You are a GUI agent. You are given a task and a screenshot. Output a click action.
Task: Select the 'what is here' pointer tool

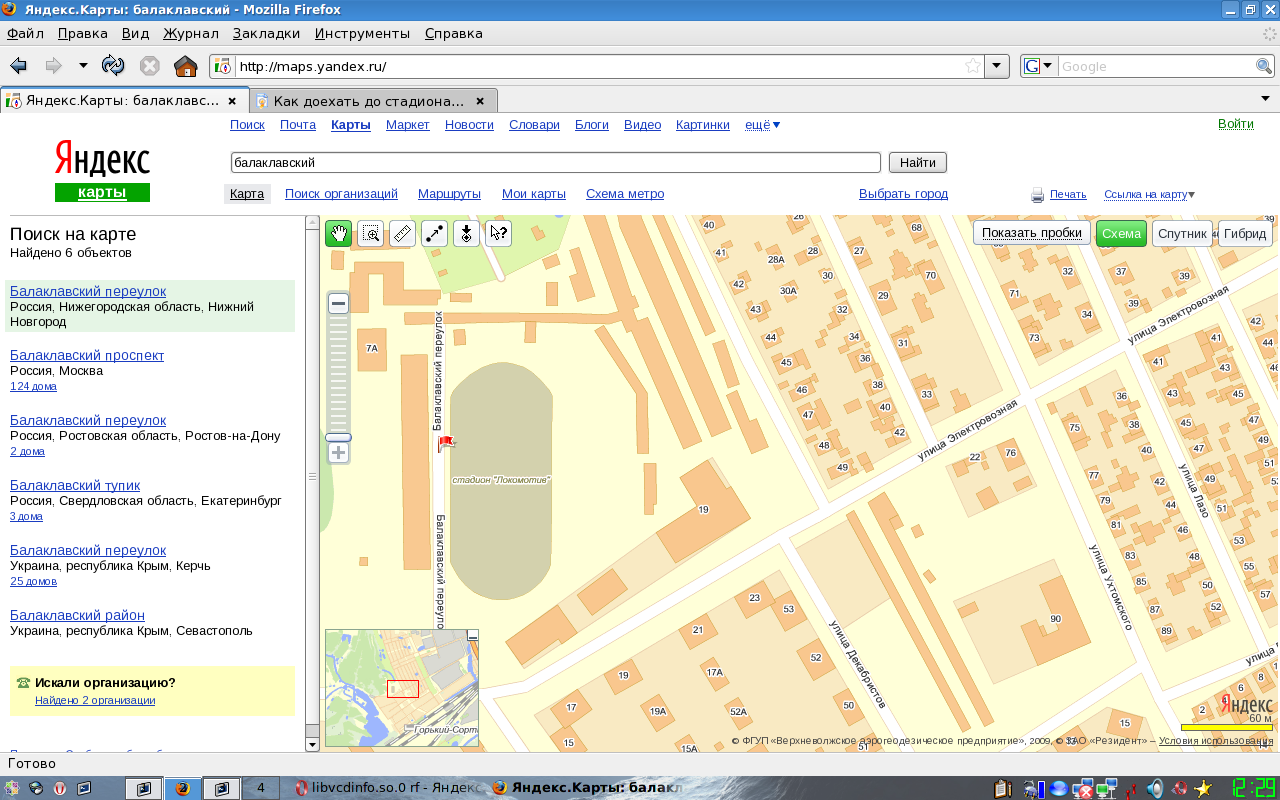coord(498,234)
